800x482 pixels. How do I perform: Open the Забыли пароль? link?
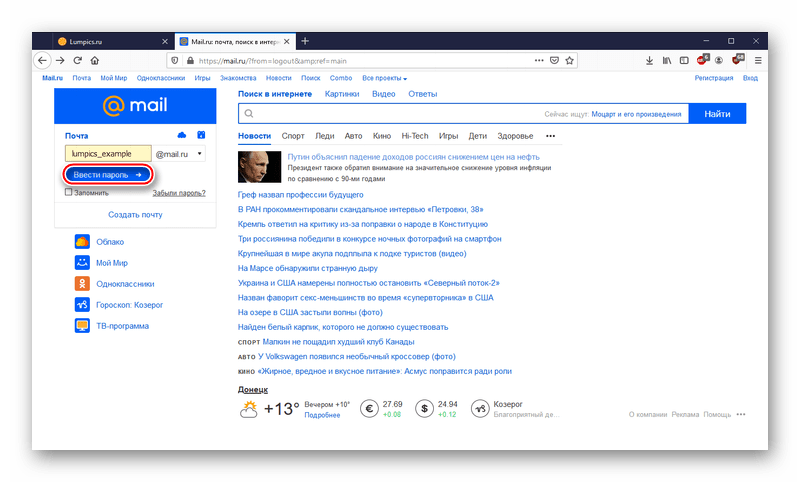click(179, 193)
